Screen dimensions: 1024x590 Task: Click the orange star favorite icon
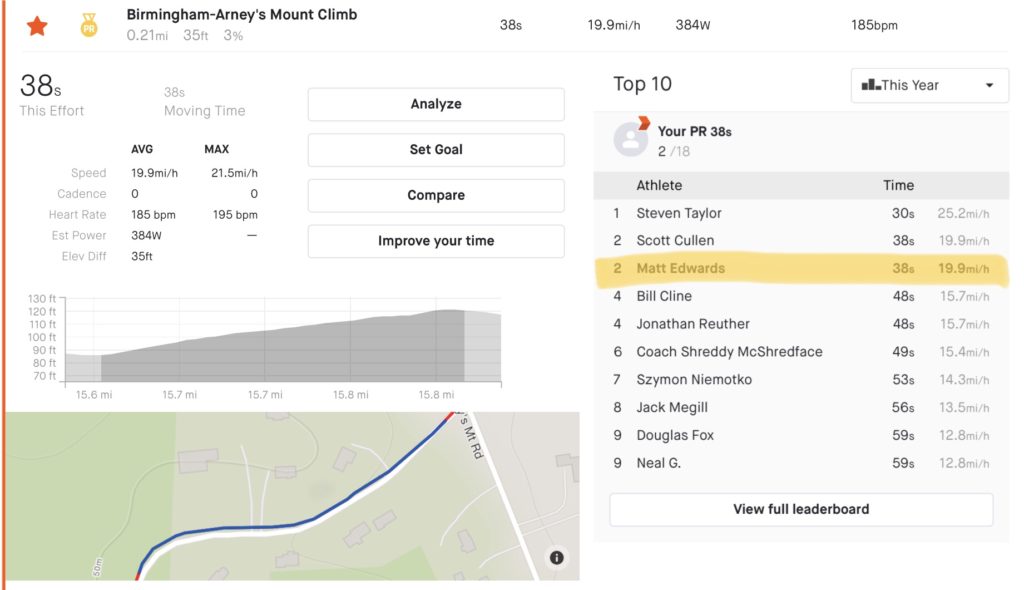click(37, 25)
